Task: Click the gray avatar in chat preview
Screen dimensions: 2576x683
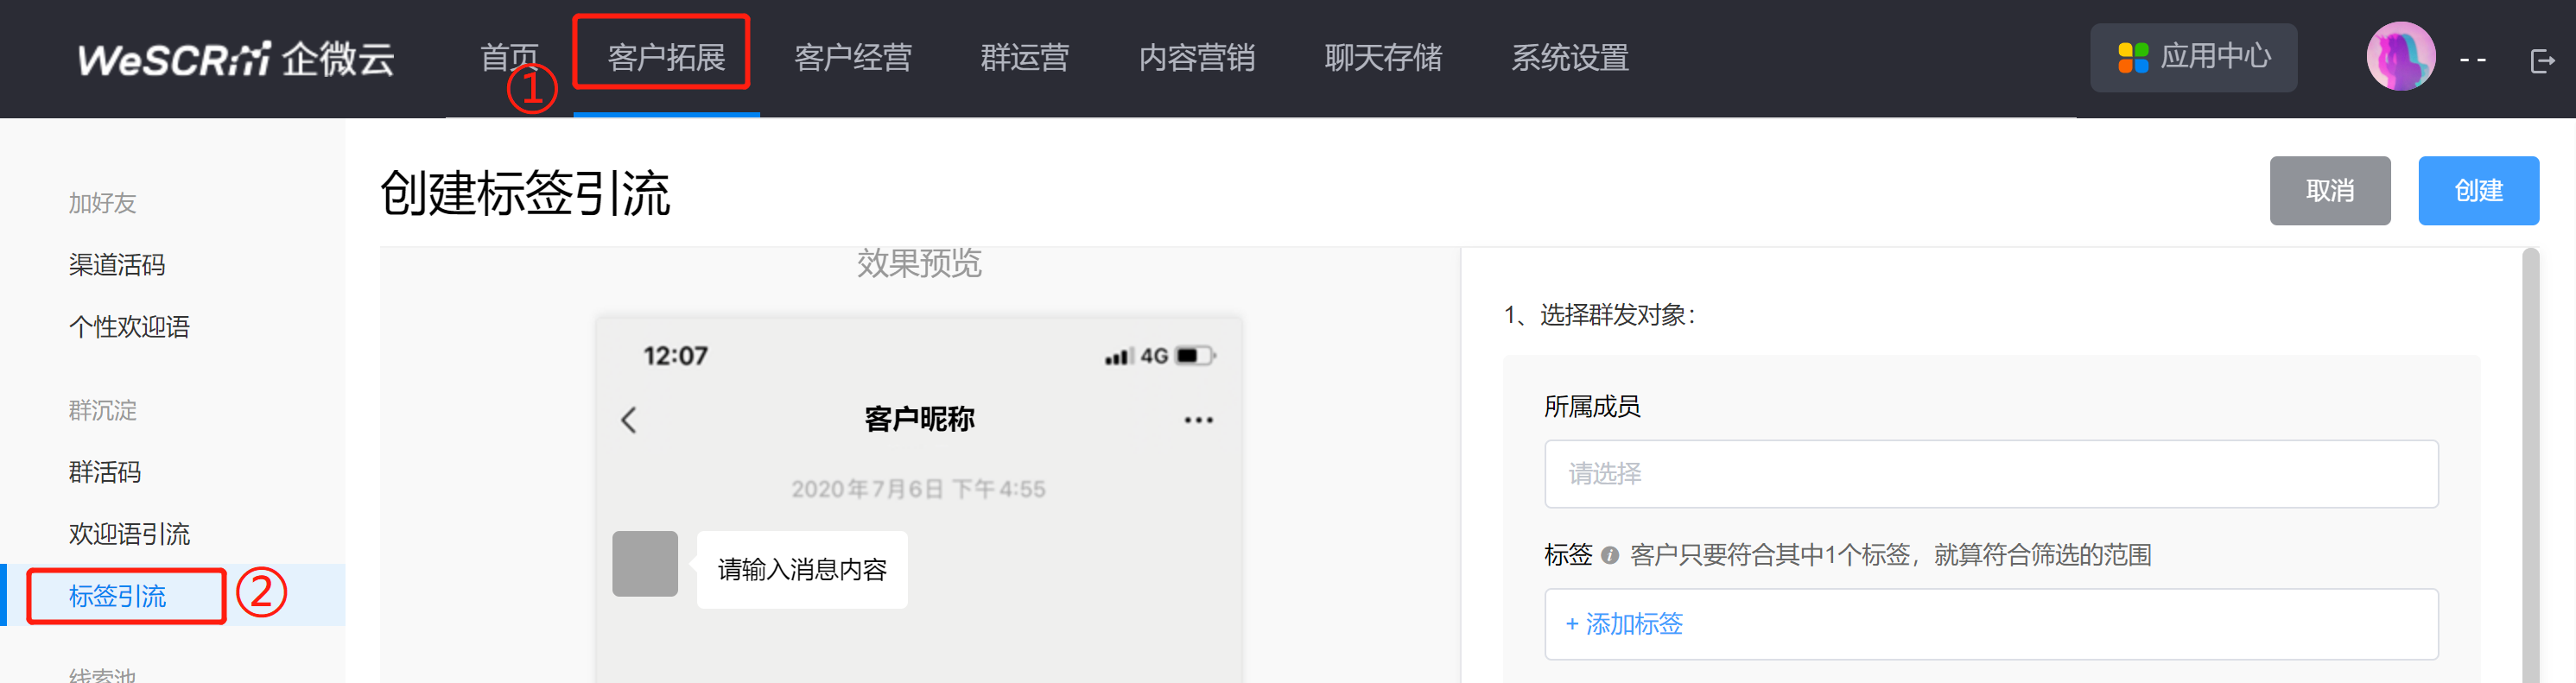Action: click(x=645, y=564)
